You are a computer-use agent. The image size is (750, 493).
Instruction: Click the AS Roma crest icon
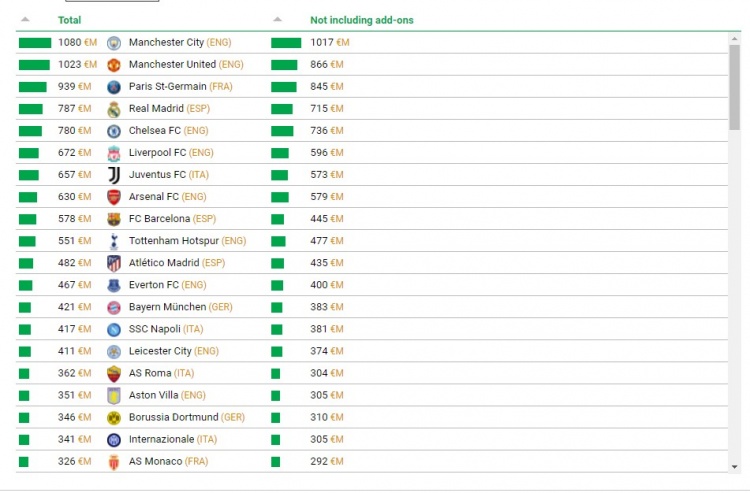tap(114, 374)
